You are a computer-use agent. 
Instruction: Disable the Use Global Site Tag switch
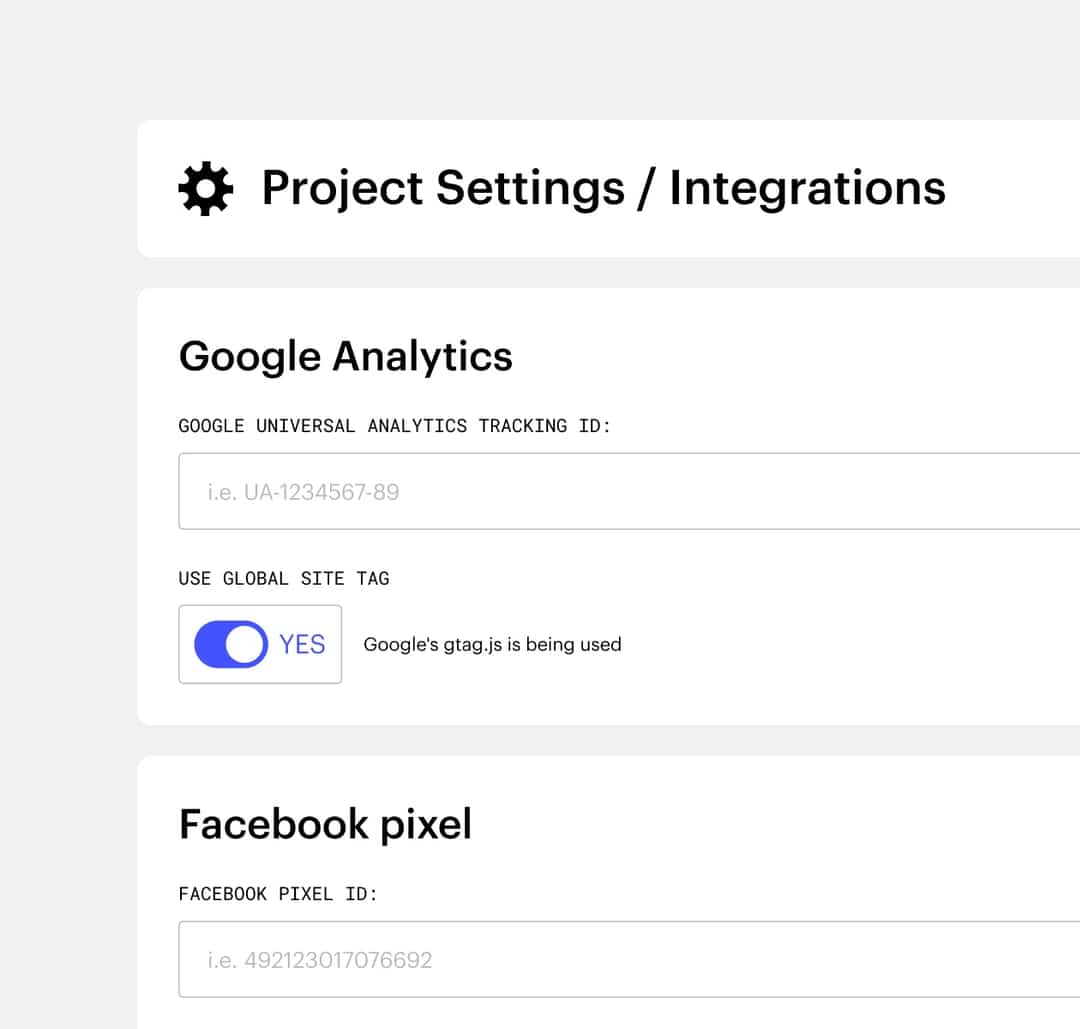(231, 644)
